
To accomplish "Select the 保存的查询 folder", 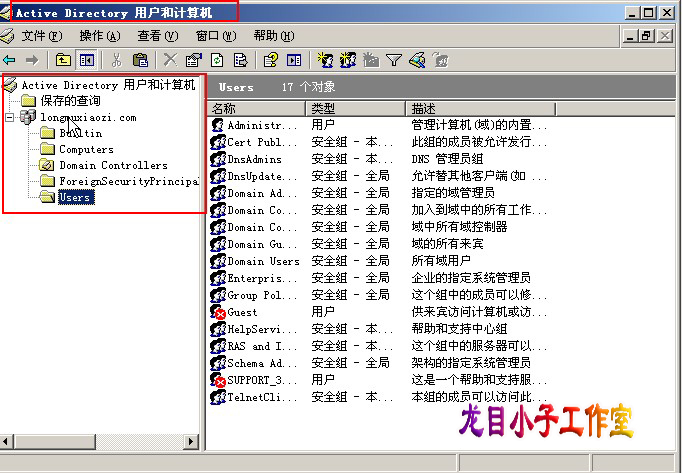I will [70, 101].
